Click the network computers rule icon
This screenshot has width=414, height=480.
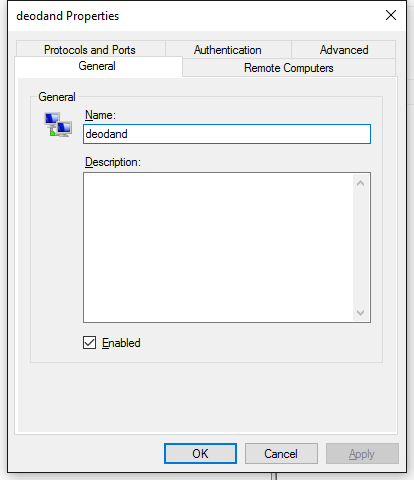pos(58,125)
